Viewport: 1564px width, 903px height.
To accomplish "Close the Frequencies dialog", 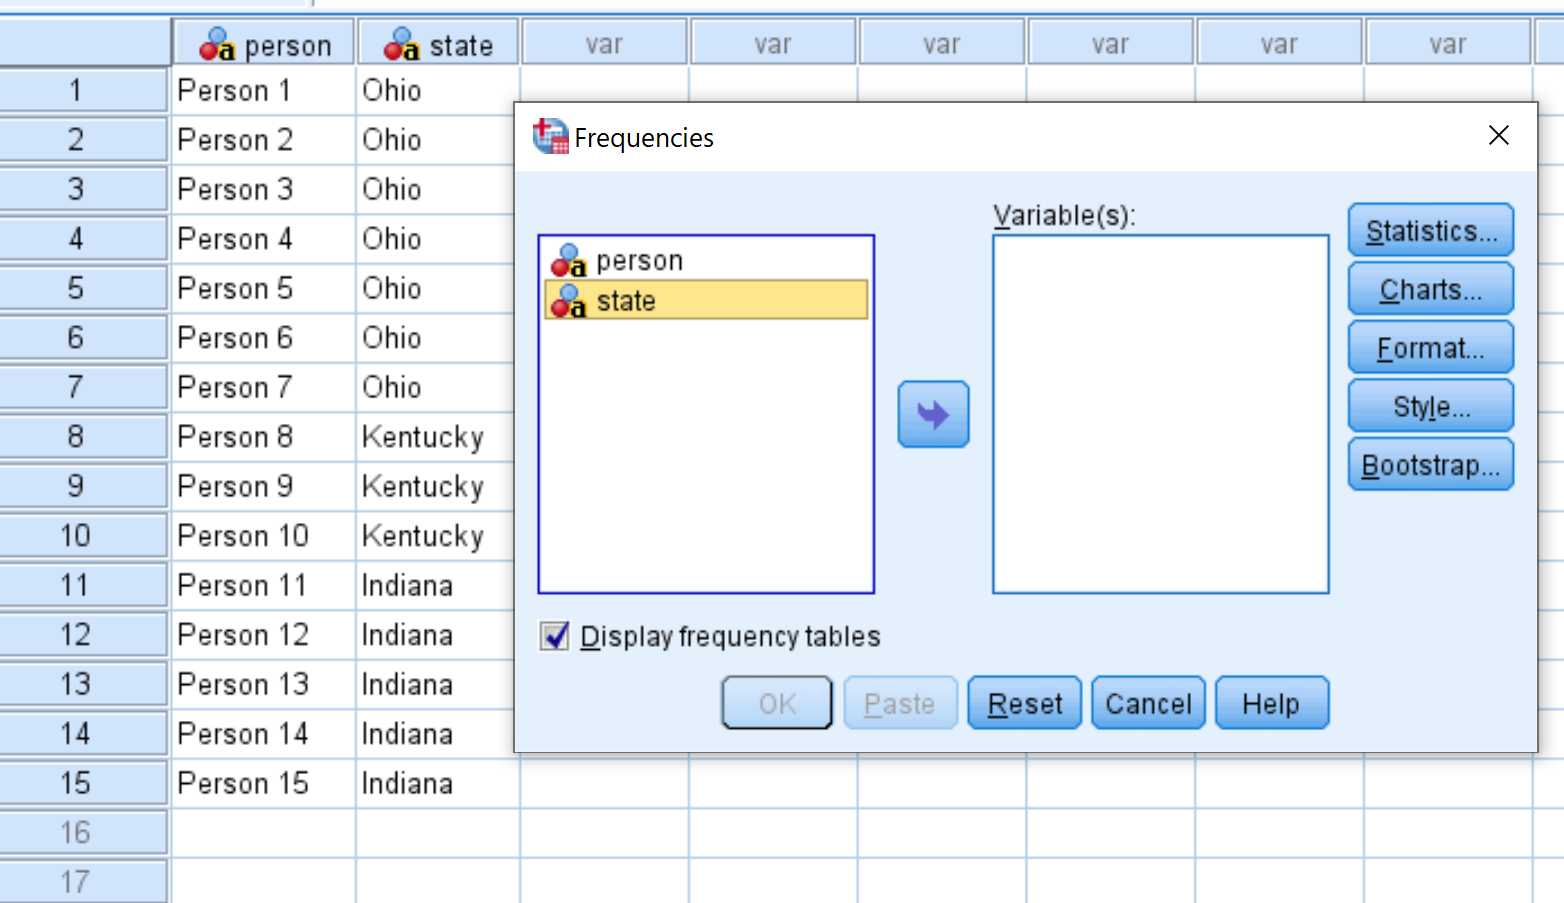I will 1498,135.
